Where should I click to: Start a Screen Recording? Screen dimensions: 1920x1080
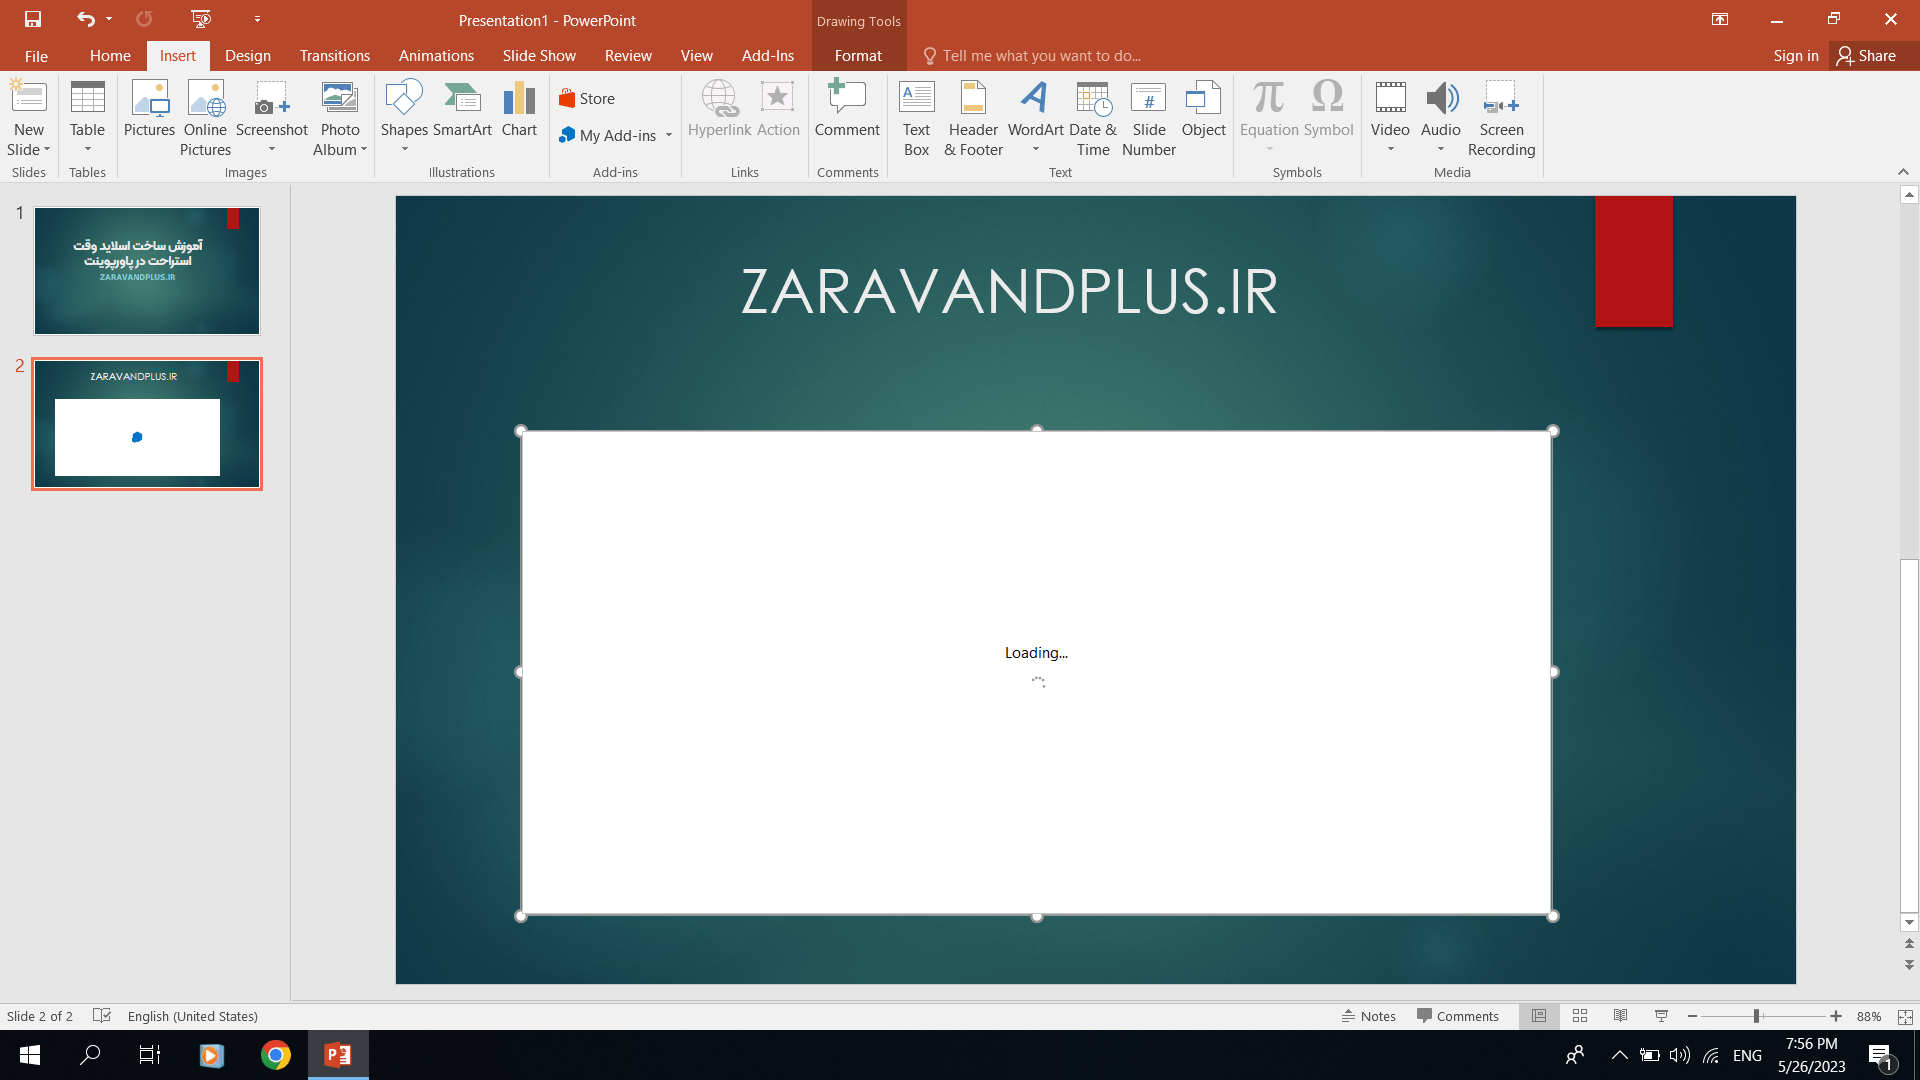[1501, 118]
